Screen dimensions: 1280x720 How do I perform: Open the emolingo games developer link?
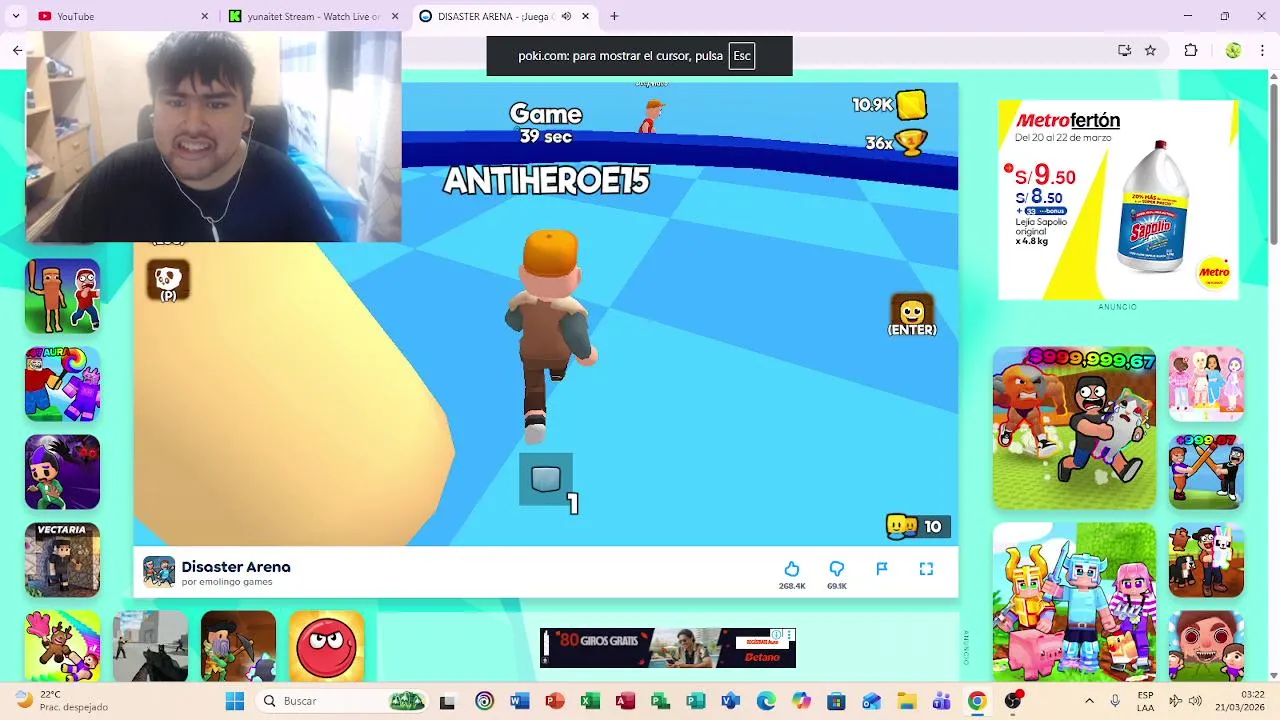[227, 582]
